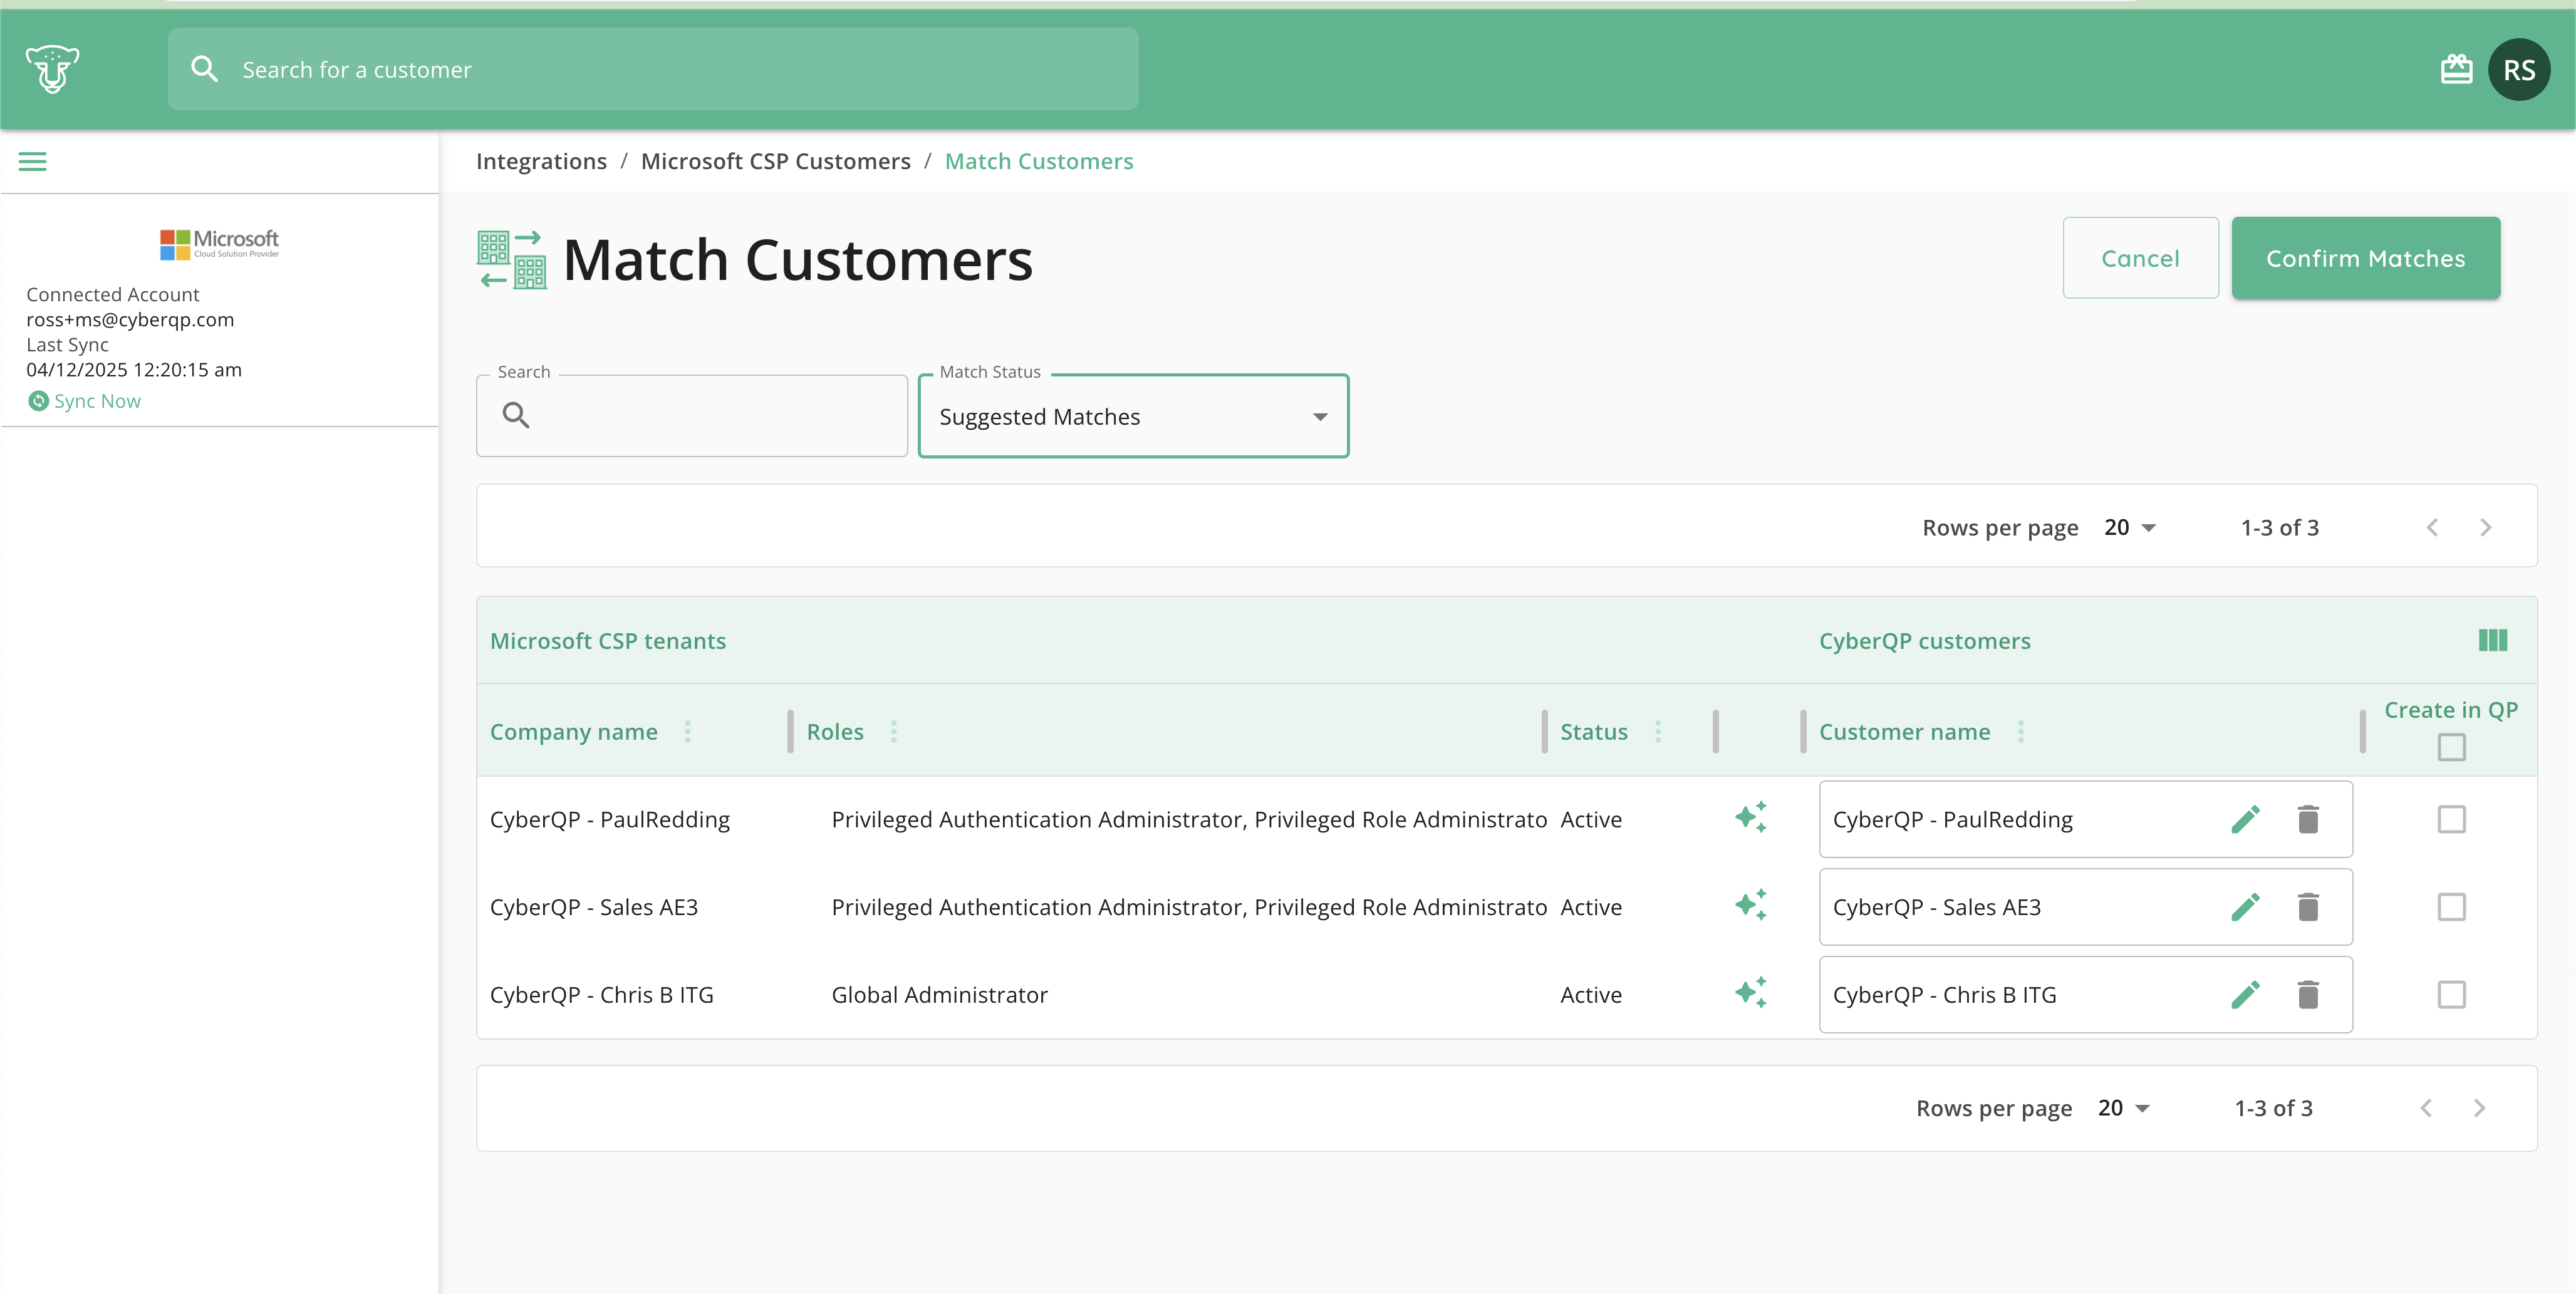The width and height of the screenshot is (2576, 1294).
Task: Go to the Integrations breadcrumb
Action: pyautogui.click(x=541, y=161)
